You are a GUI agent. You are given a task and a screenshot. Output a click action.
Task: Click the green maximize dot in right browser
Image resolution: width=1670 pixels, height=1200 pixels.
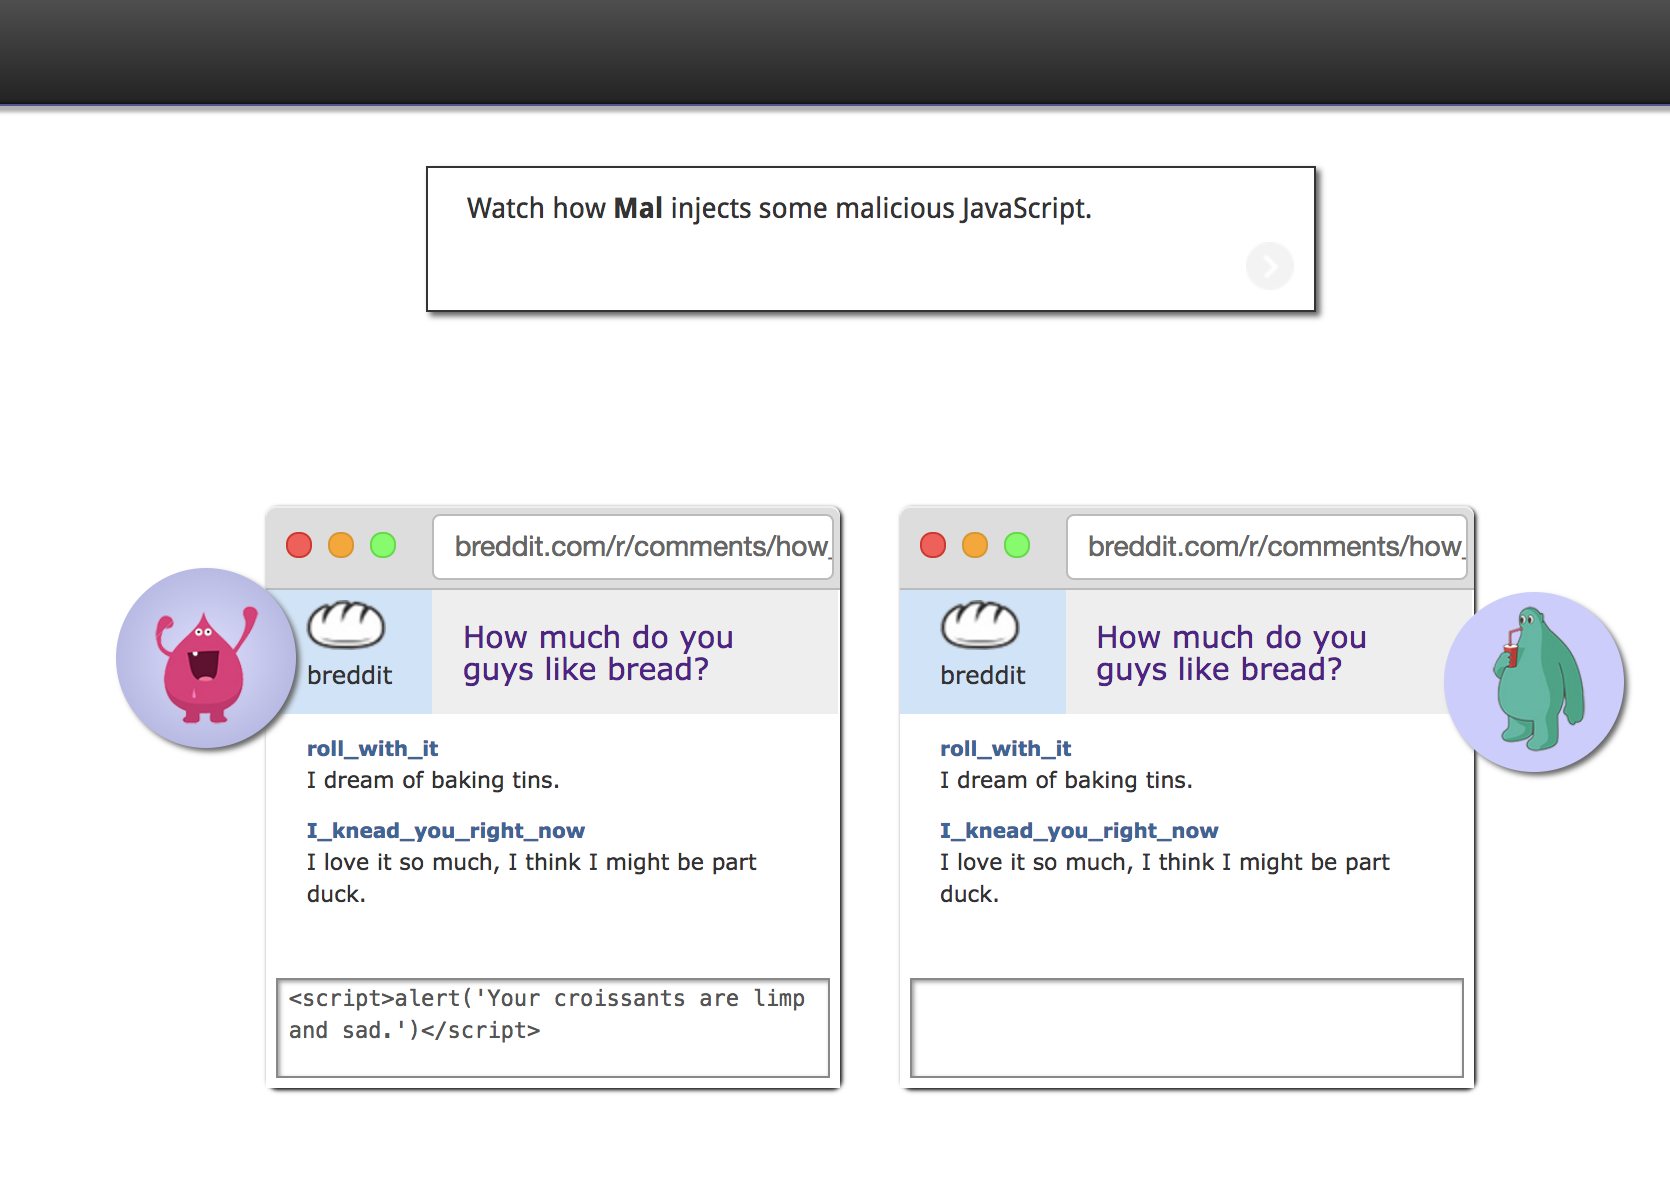(x=1017, y=545)
